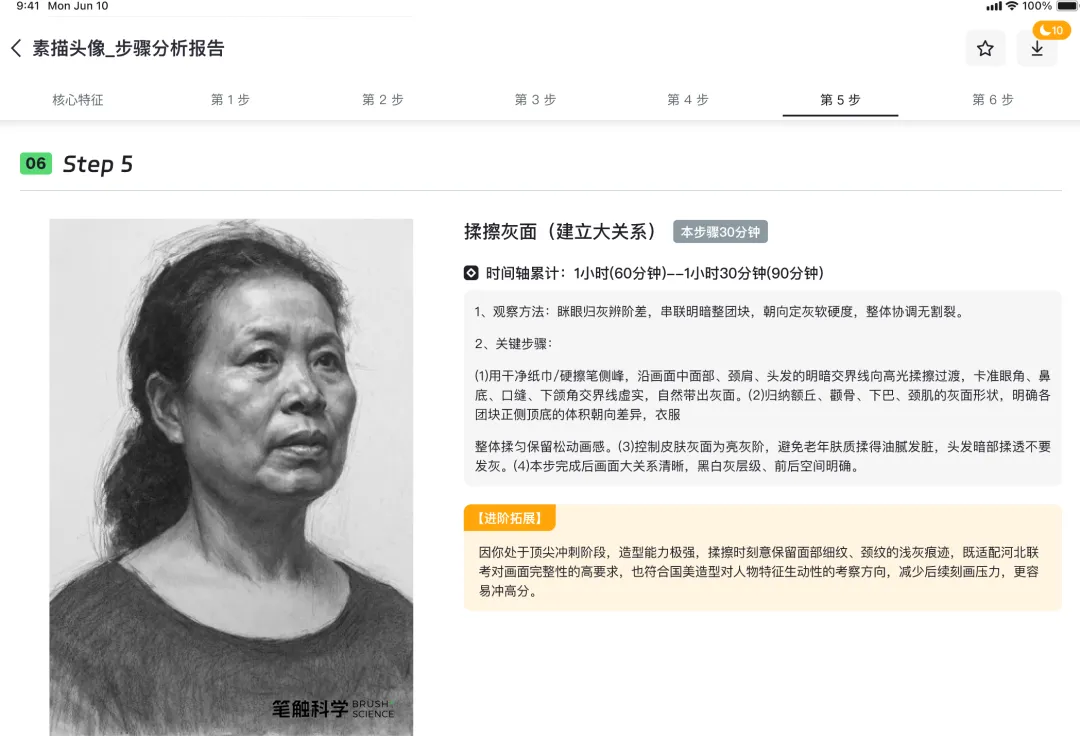
Task: Tap the 【进阶拓展】 label
Action: coord(510,518)
